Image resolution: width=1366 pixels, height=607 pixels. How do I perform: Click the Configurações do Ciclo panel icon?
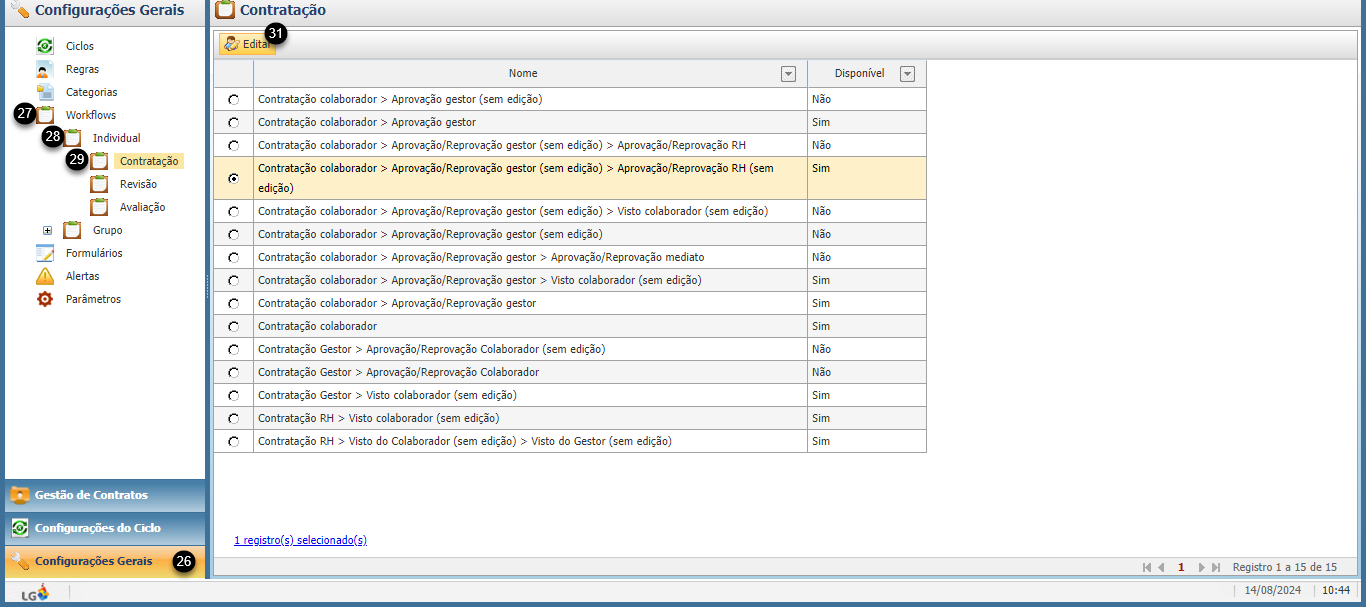[x=20, y=528]
